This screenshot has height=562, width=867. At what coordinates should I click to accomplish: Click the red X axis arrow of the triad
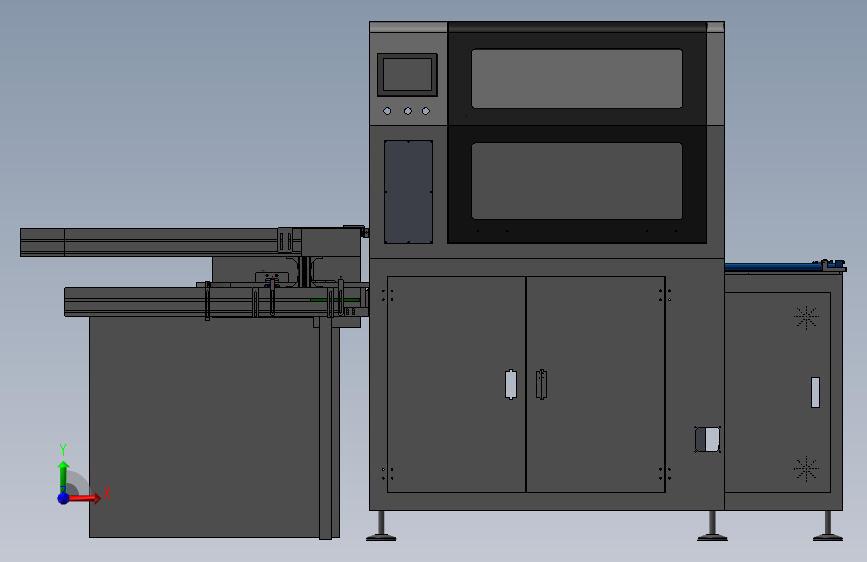(x=85, y=498)
